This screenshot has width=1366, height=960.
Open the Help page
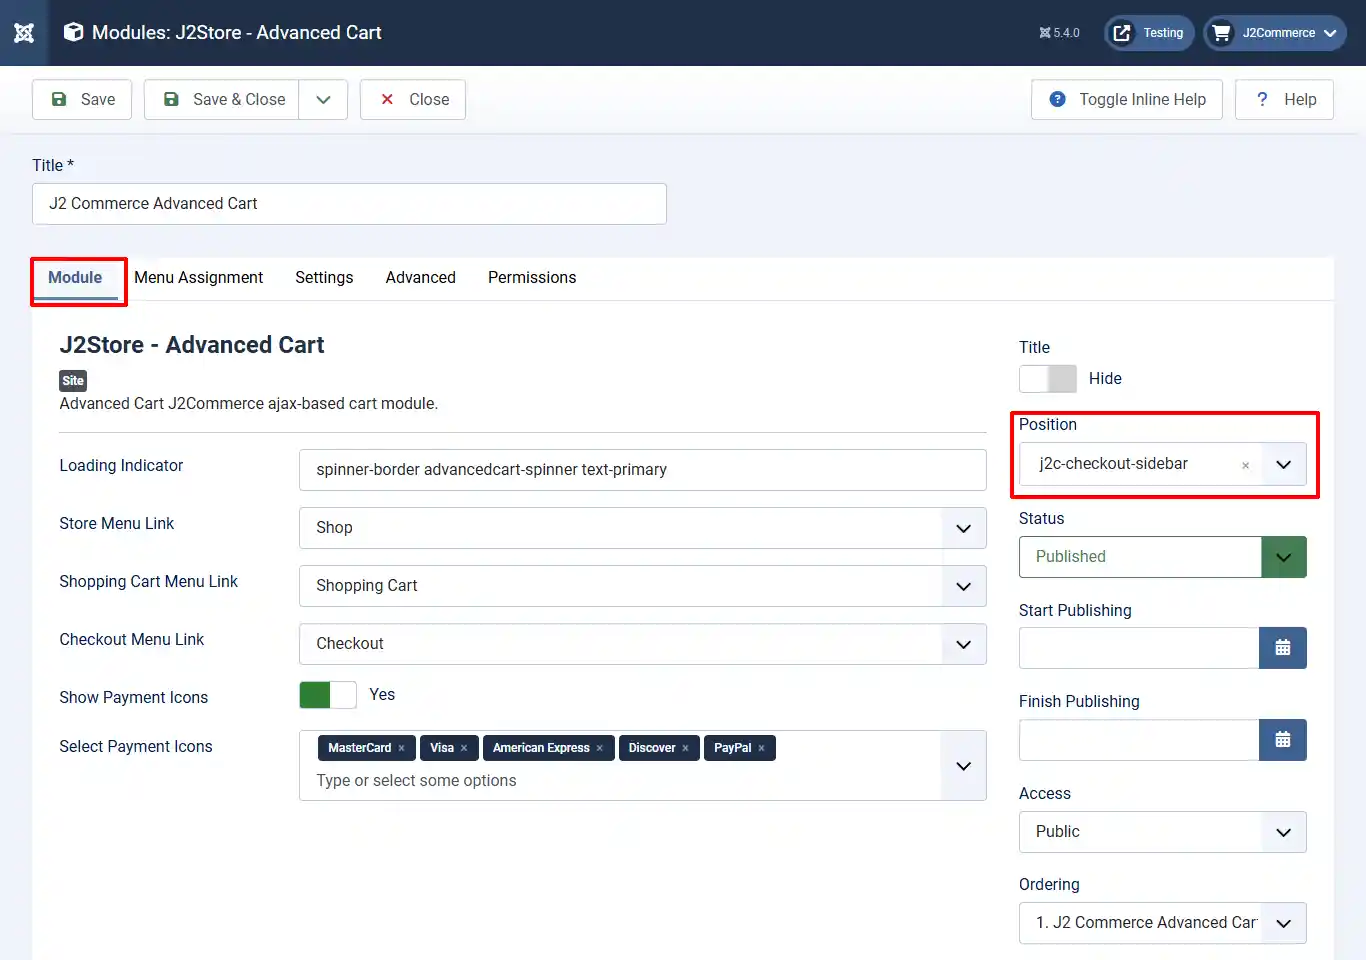[1285, 100]
